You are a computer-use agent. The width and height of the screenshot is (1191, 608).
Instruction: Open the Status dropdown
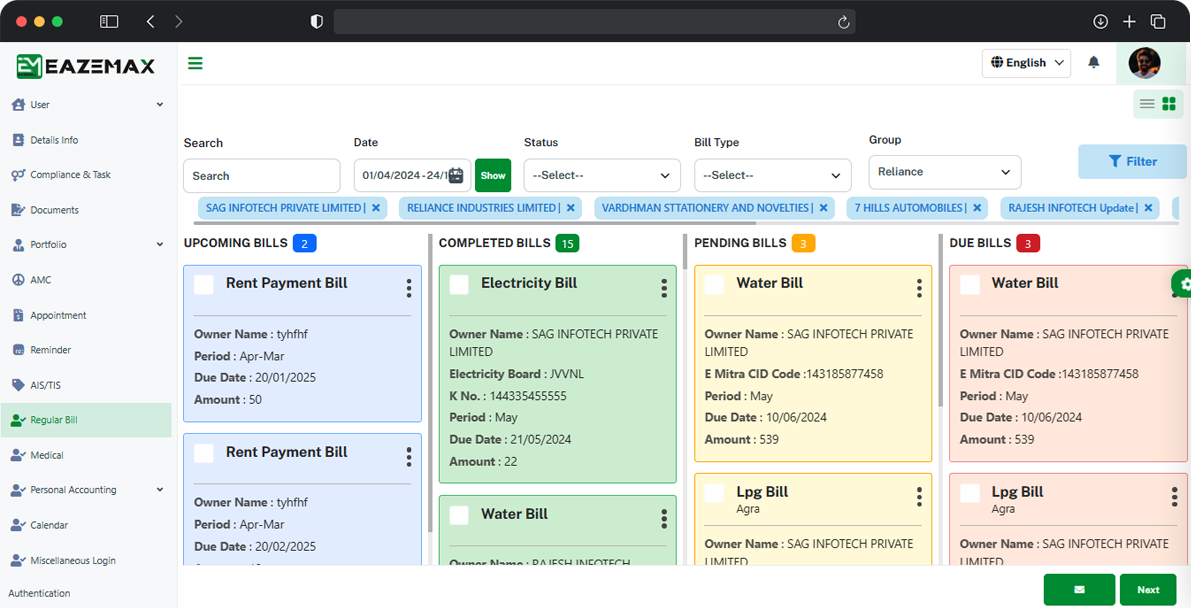(602, 176)
